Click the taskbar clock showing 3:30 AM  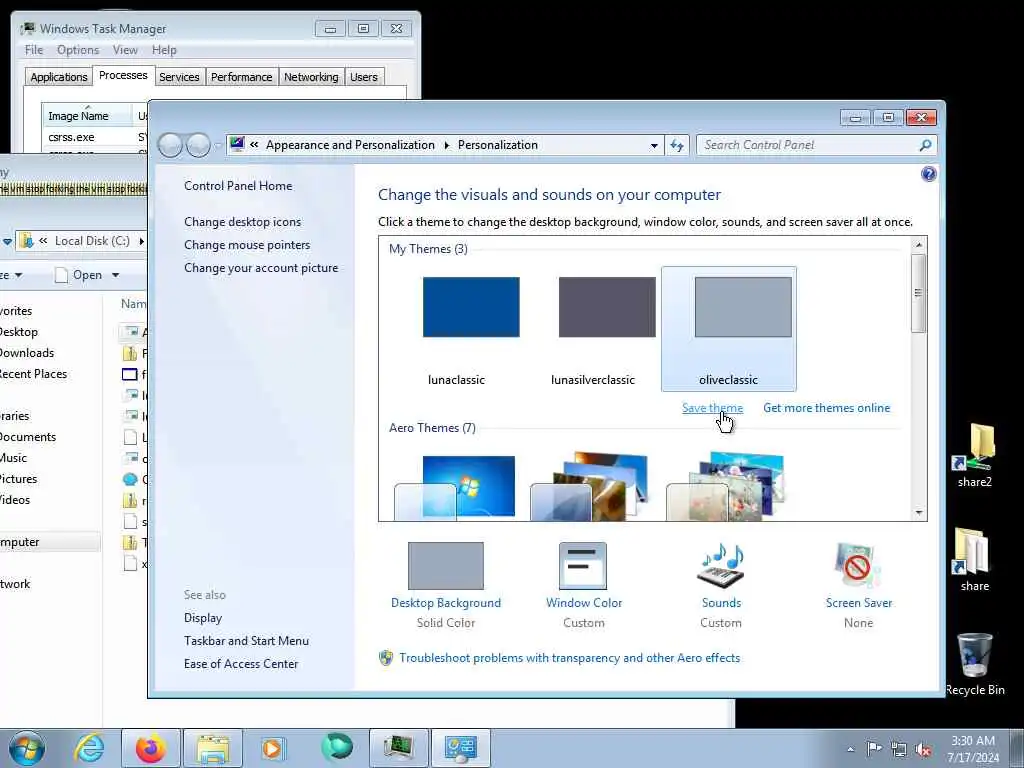pos(972,748)
